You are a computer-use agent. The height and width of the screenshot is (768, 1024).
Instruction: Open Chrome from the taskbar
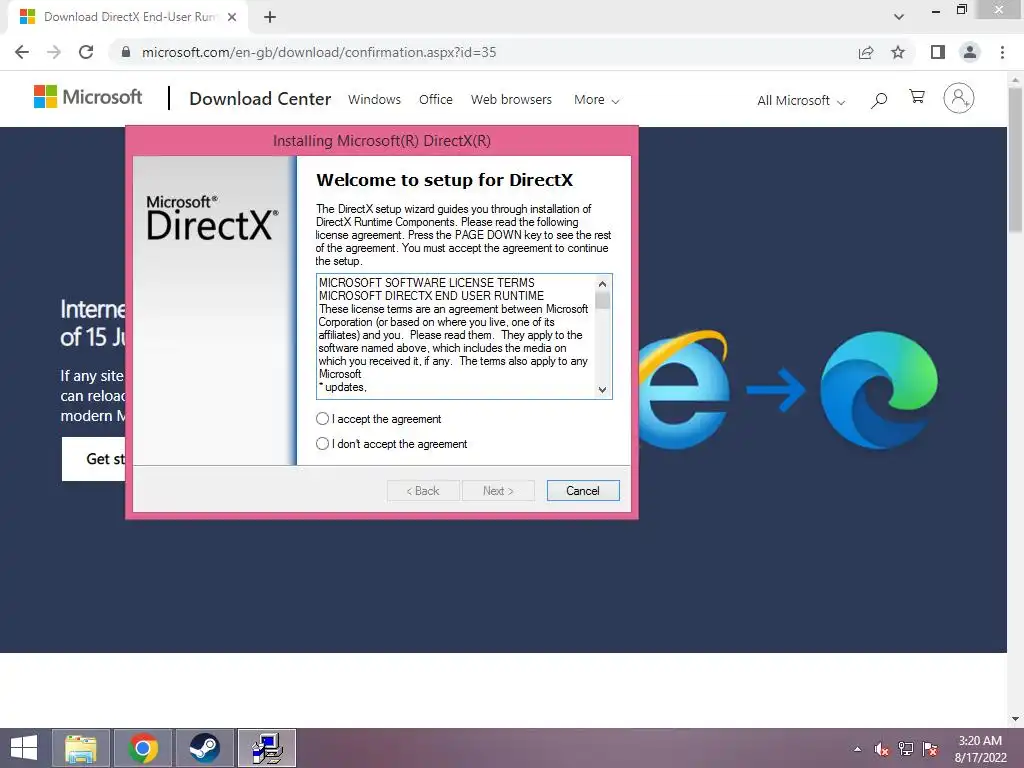(x=143, y=748)
